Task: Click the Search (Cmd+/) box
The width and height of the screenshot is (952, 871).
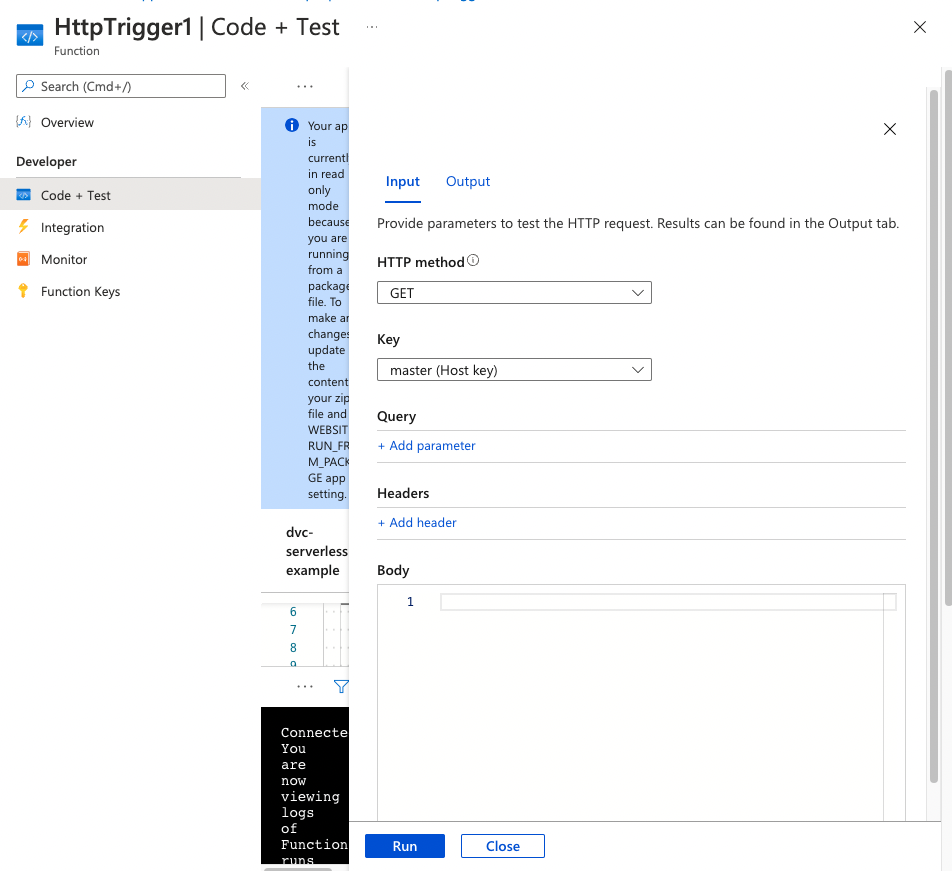Action: pos(121,86)
